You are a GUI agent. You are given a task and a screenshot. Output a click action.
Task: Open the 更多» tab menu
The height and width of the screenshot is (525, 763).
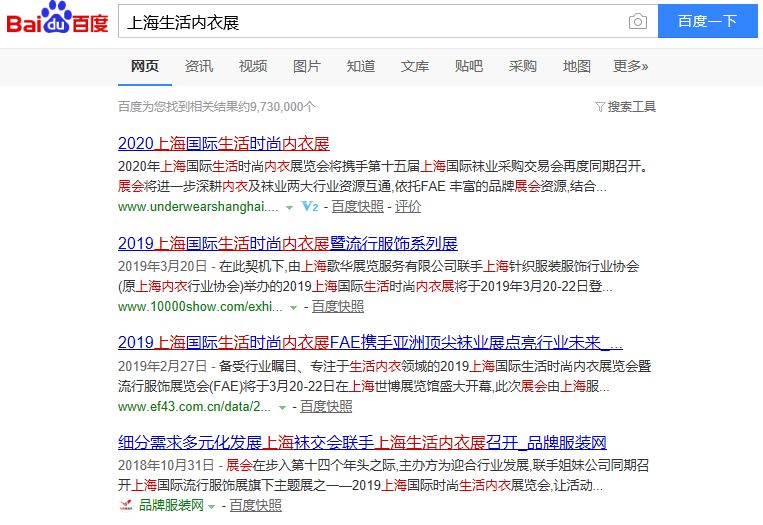[630, 66]
